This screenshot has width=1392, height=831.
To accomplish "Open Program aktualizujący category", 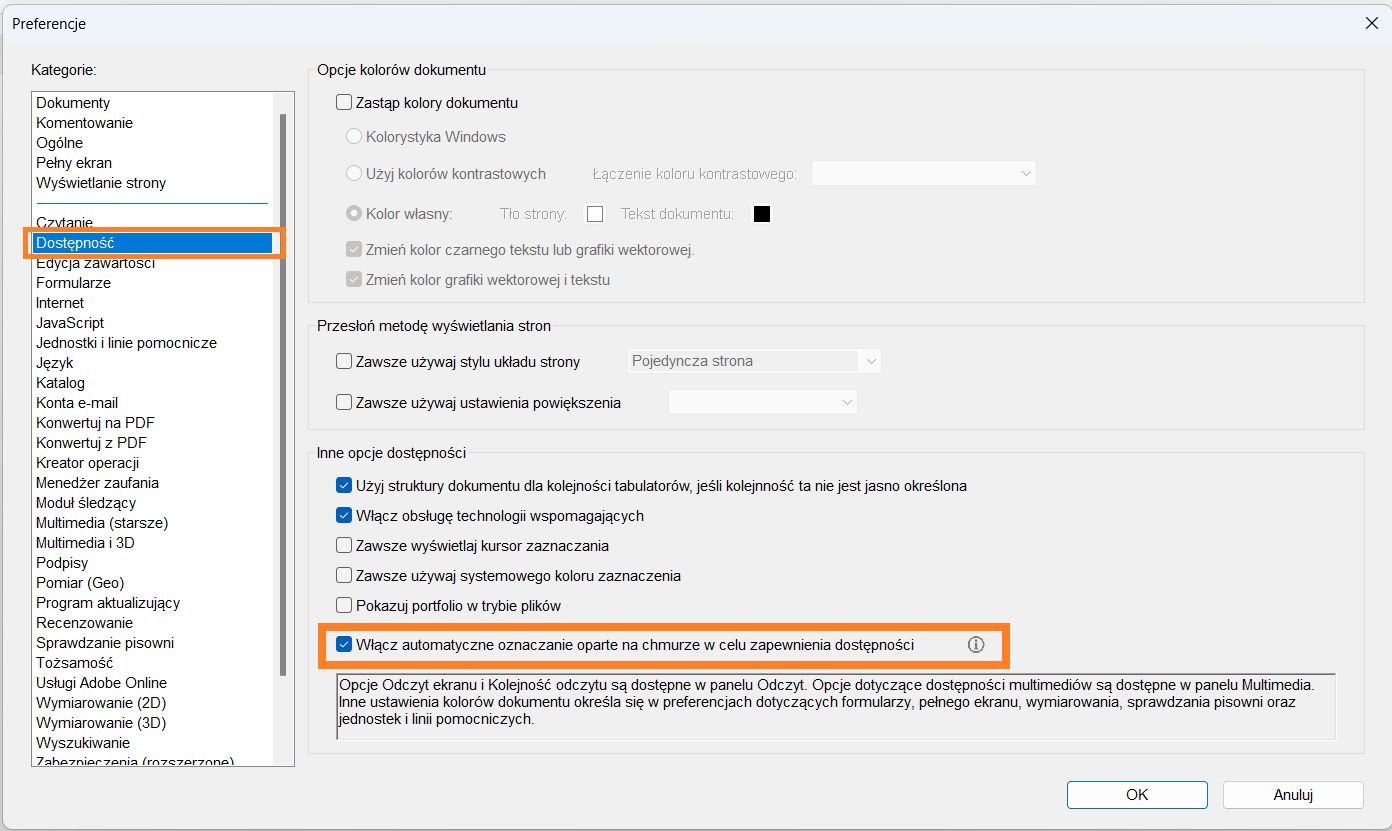I will click(108, 603).
